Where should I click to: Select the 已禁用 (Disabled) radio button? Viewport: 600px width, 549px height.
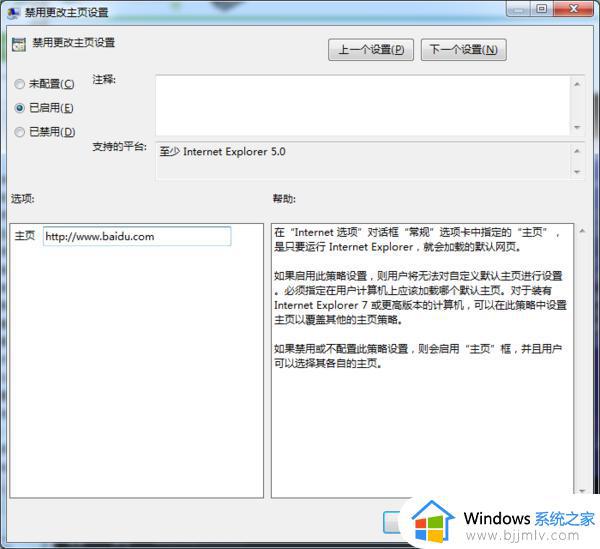(x=20, y=131)
